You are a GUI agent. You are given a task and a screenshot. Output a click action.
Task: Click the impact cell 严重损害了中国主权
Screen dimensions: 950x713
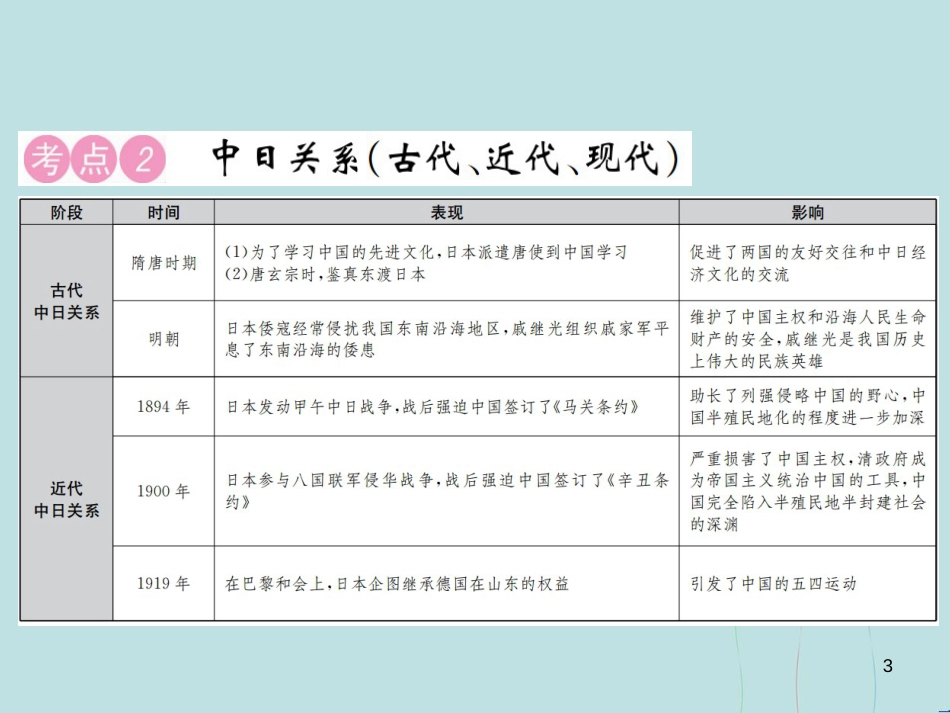pyautogui.click(x=808, y=491)
